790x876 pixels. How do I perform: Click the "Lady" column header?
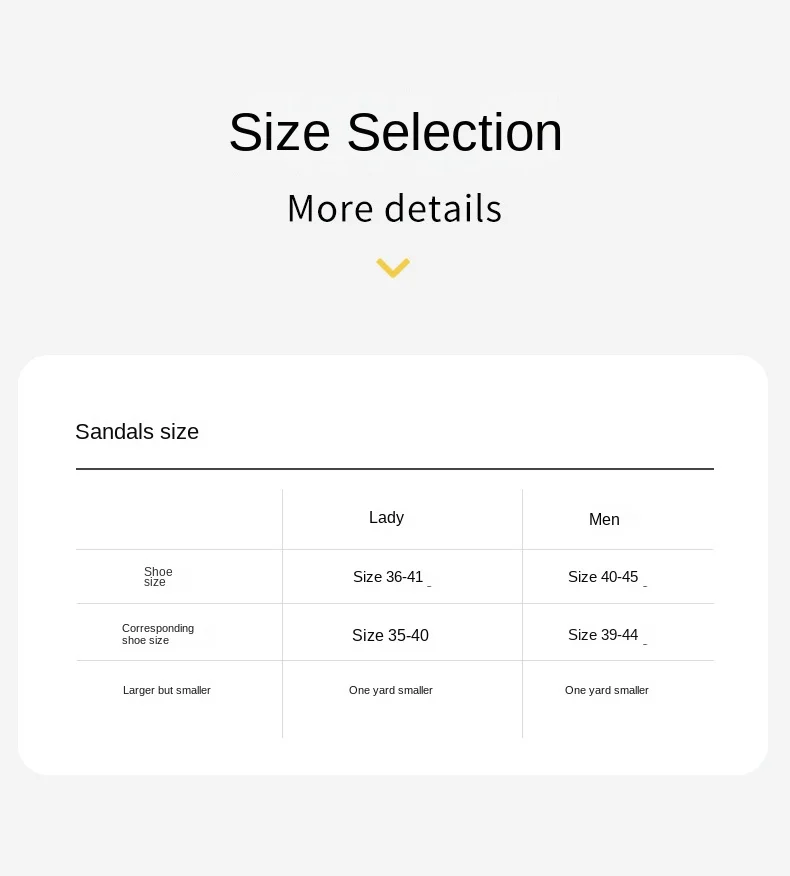386,518
